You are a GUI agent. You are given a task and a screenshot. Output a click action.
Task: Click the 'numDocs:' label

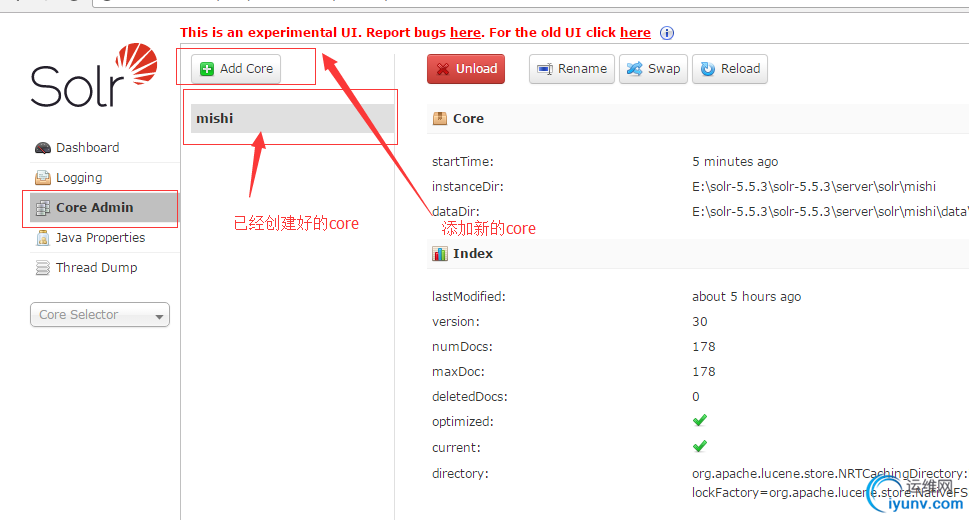(462, 347)
